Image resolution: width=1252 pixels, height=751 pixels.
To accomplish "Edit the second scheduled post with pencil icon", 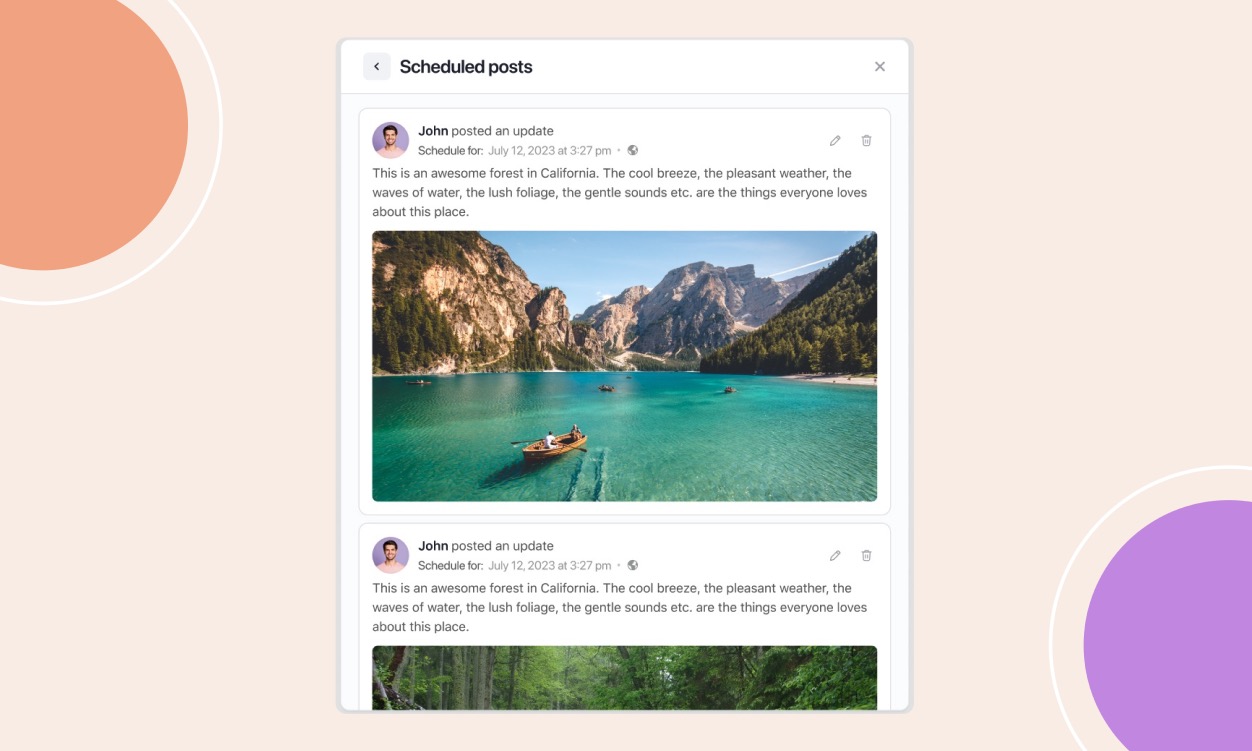I will (835, 556).
